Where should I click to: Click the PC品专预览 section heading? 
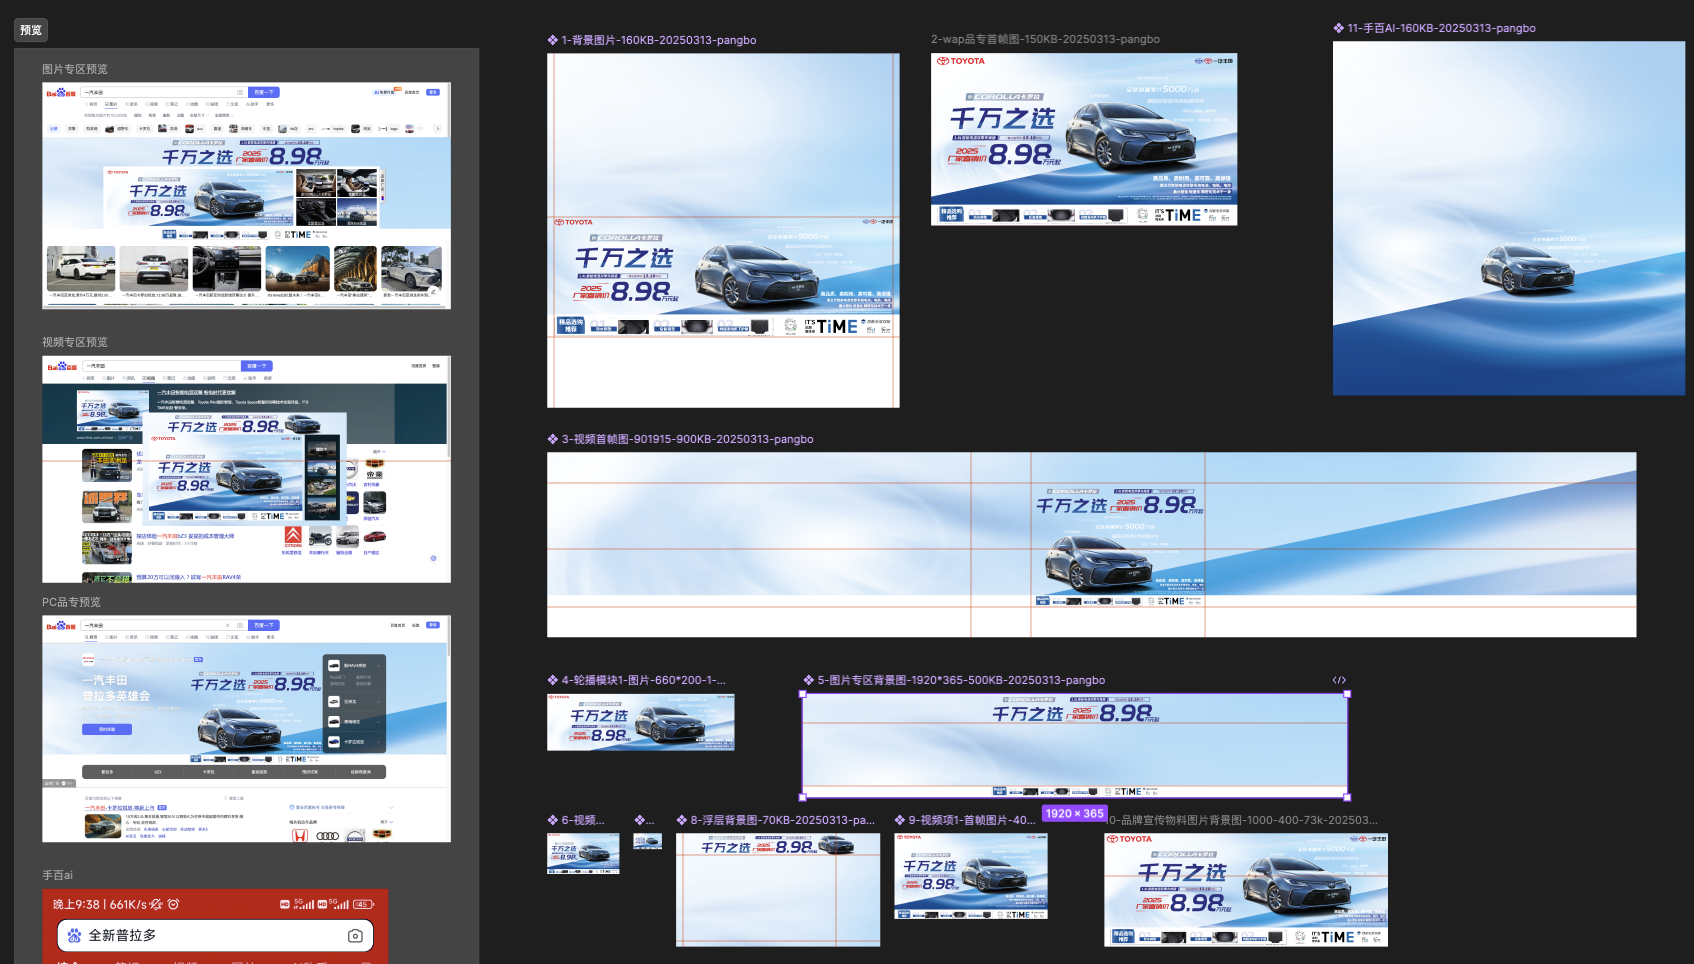point(71,602)
